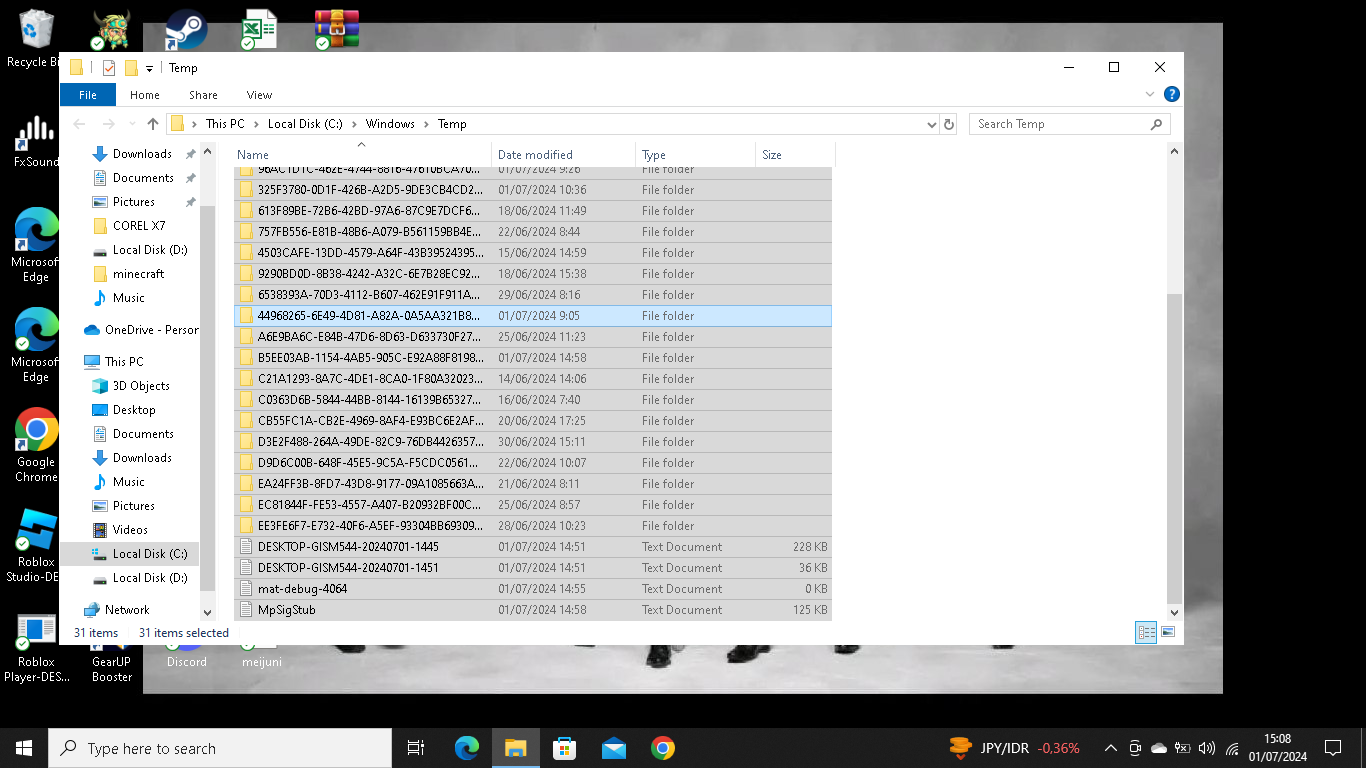This screenshot has height=768, width=1366.
Task: Go up one level with Up arrow
Action: 152,124
